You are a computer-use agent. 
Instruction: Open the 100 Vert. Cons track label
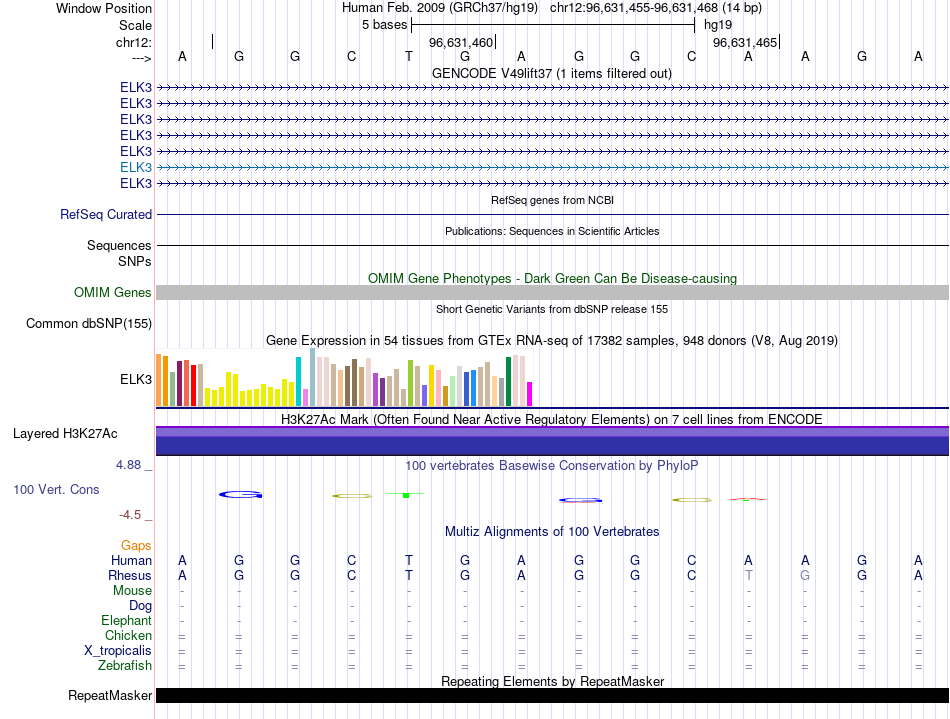pos(56,489)
